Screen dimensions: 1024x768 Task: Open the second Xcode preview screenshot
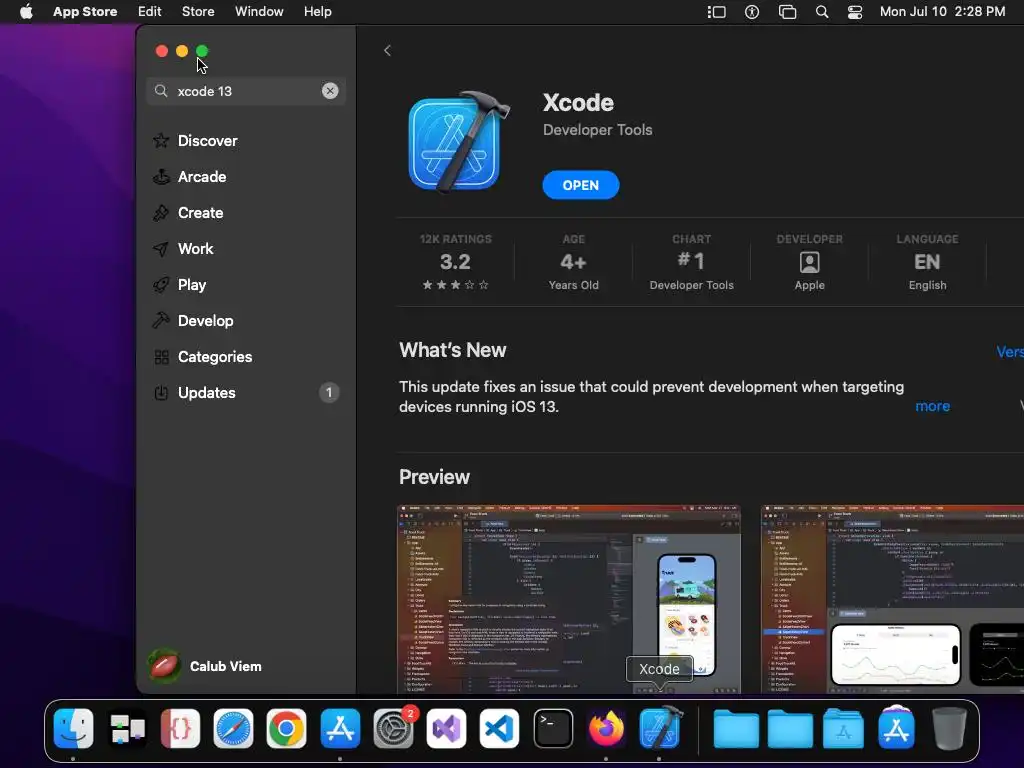coord(893,599)
